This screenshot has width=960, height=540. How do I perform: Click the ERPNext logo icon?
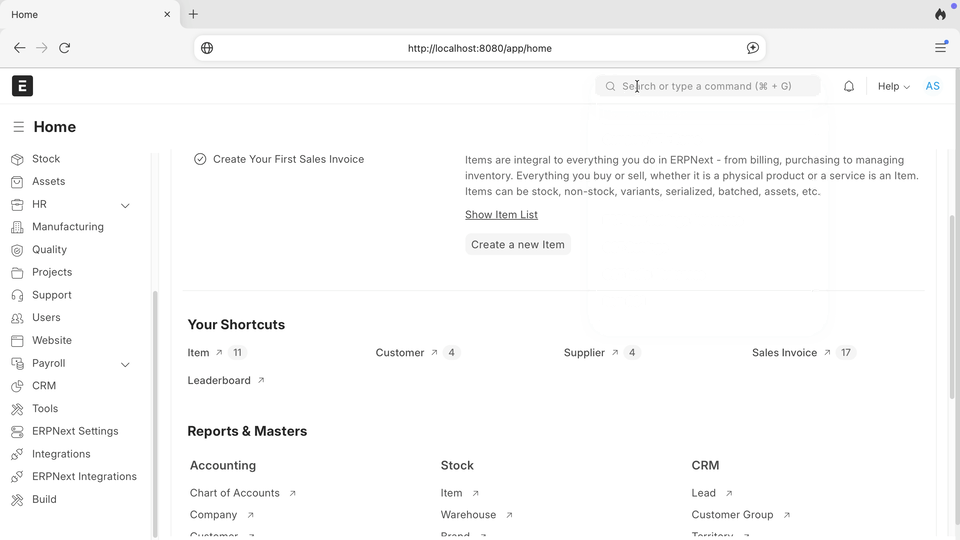click(x=22, y=86)
